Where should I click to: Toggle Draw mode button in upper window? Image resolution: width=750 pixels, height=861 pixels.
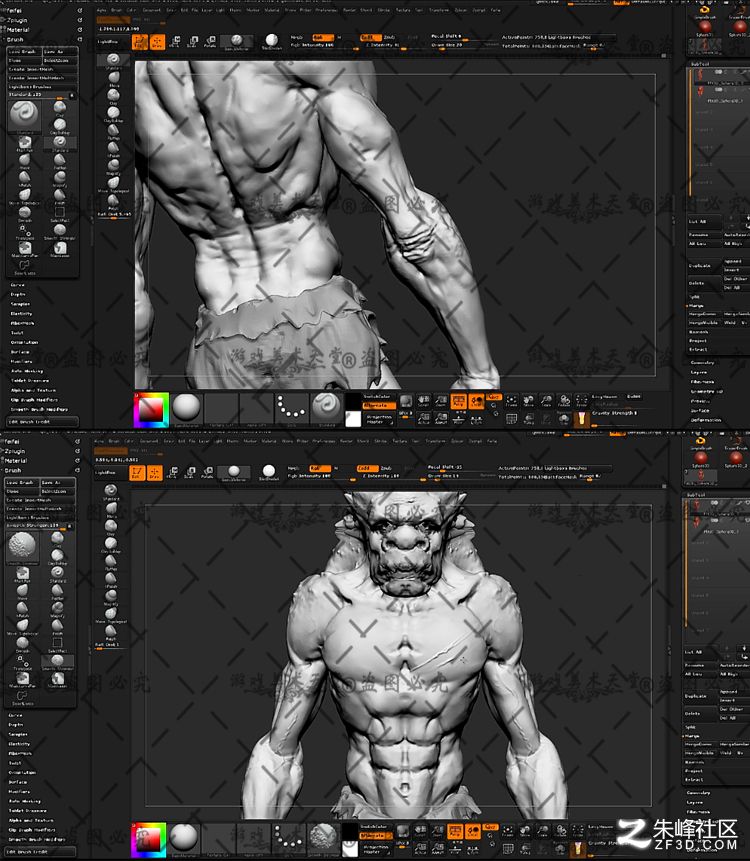[157, 42]
